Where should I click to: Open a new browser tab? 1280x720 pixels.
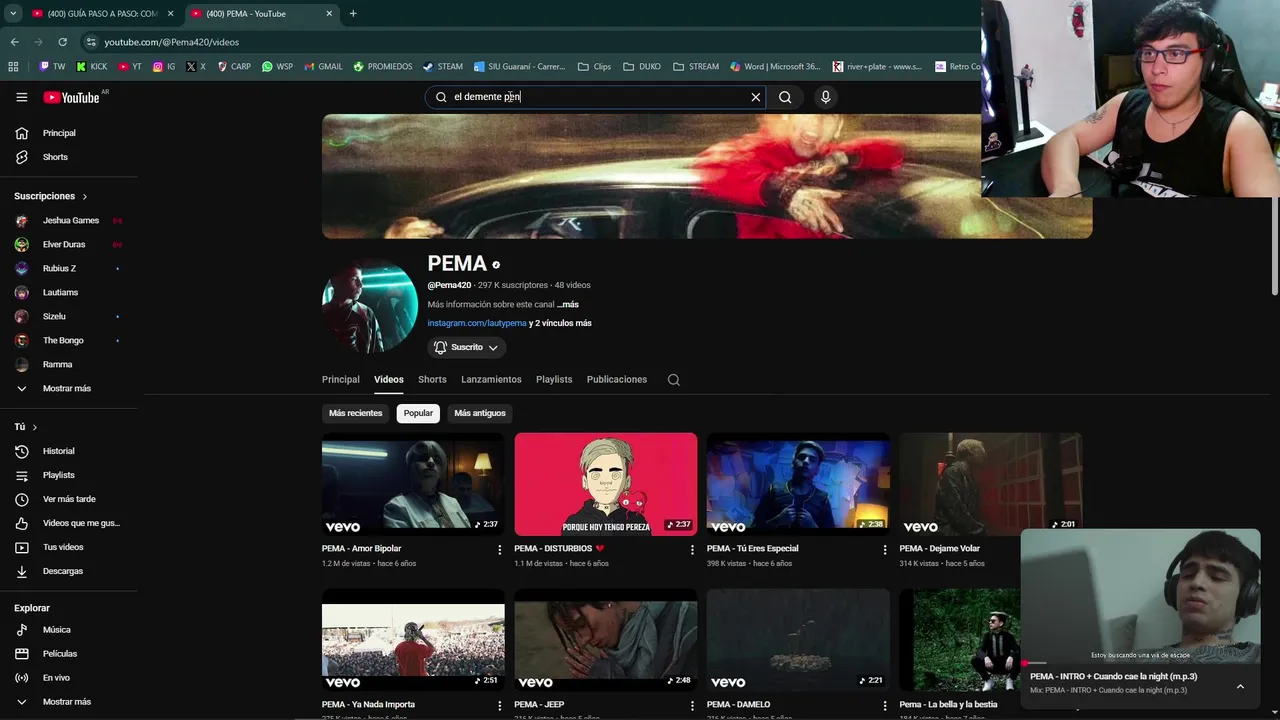[x=353, y=14]
